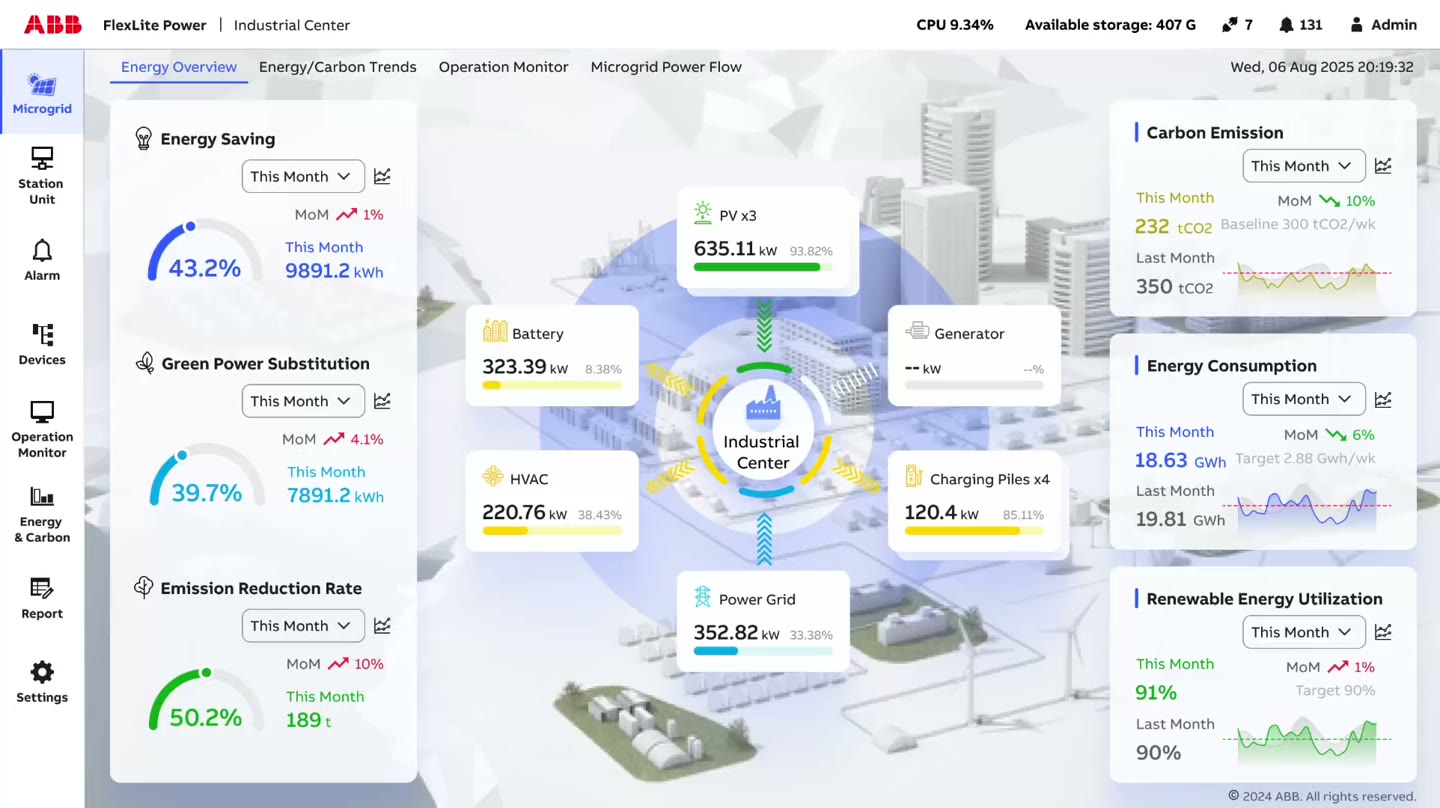Open Energy & Carbon in sidebar
1440x808 pixels.
[42, 514]
